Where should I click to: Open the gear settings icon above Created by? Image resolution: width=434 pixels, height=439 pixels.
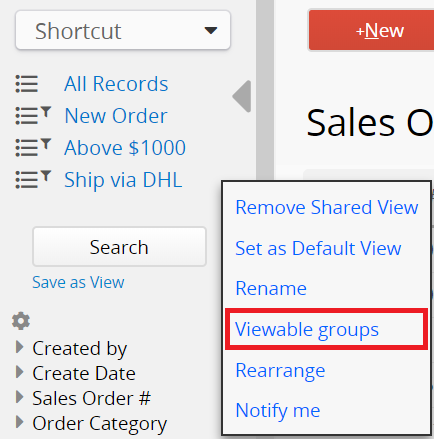[21, 321]
